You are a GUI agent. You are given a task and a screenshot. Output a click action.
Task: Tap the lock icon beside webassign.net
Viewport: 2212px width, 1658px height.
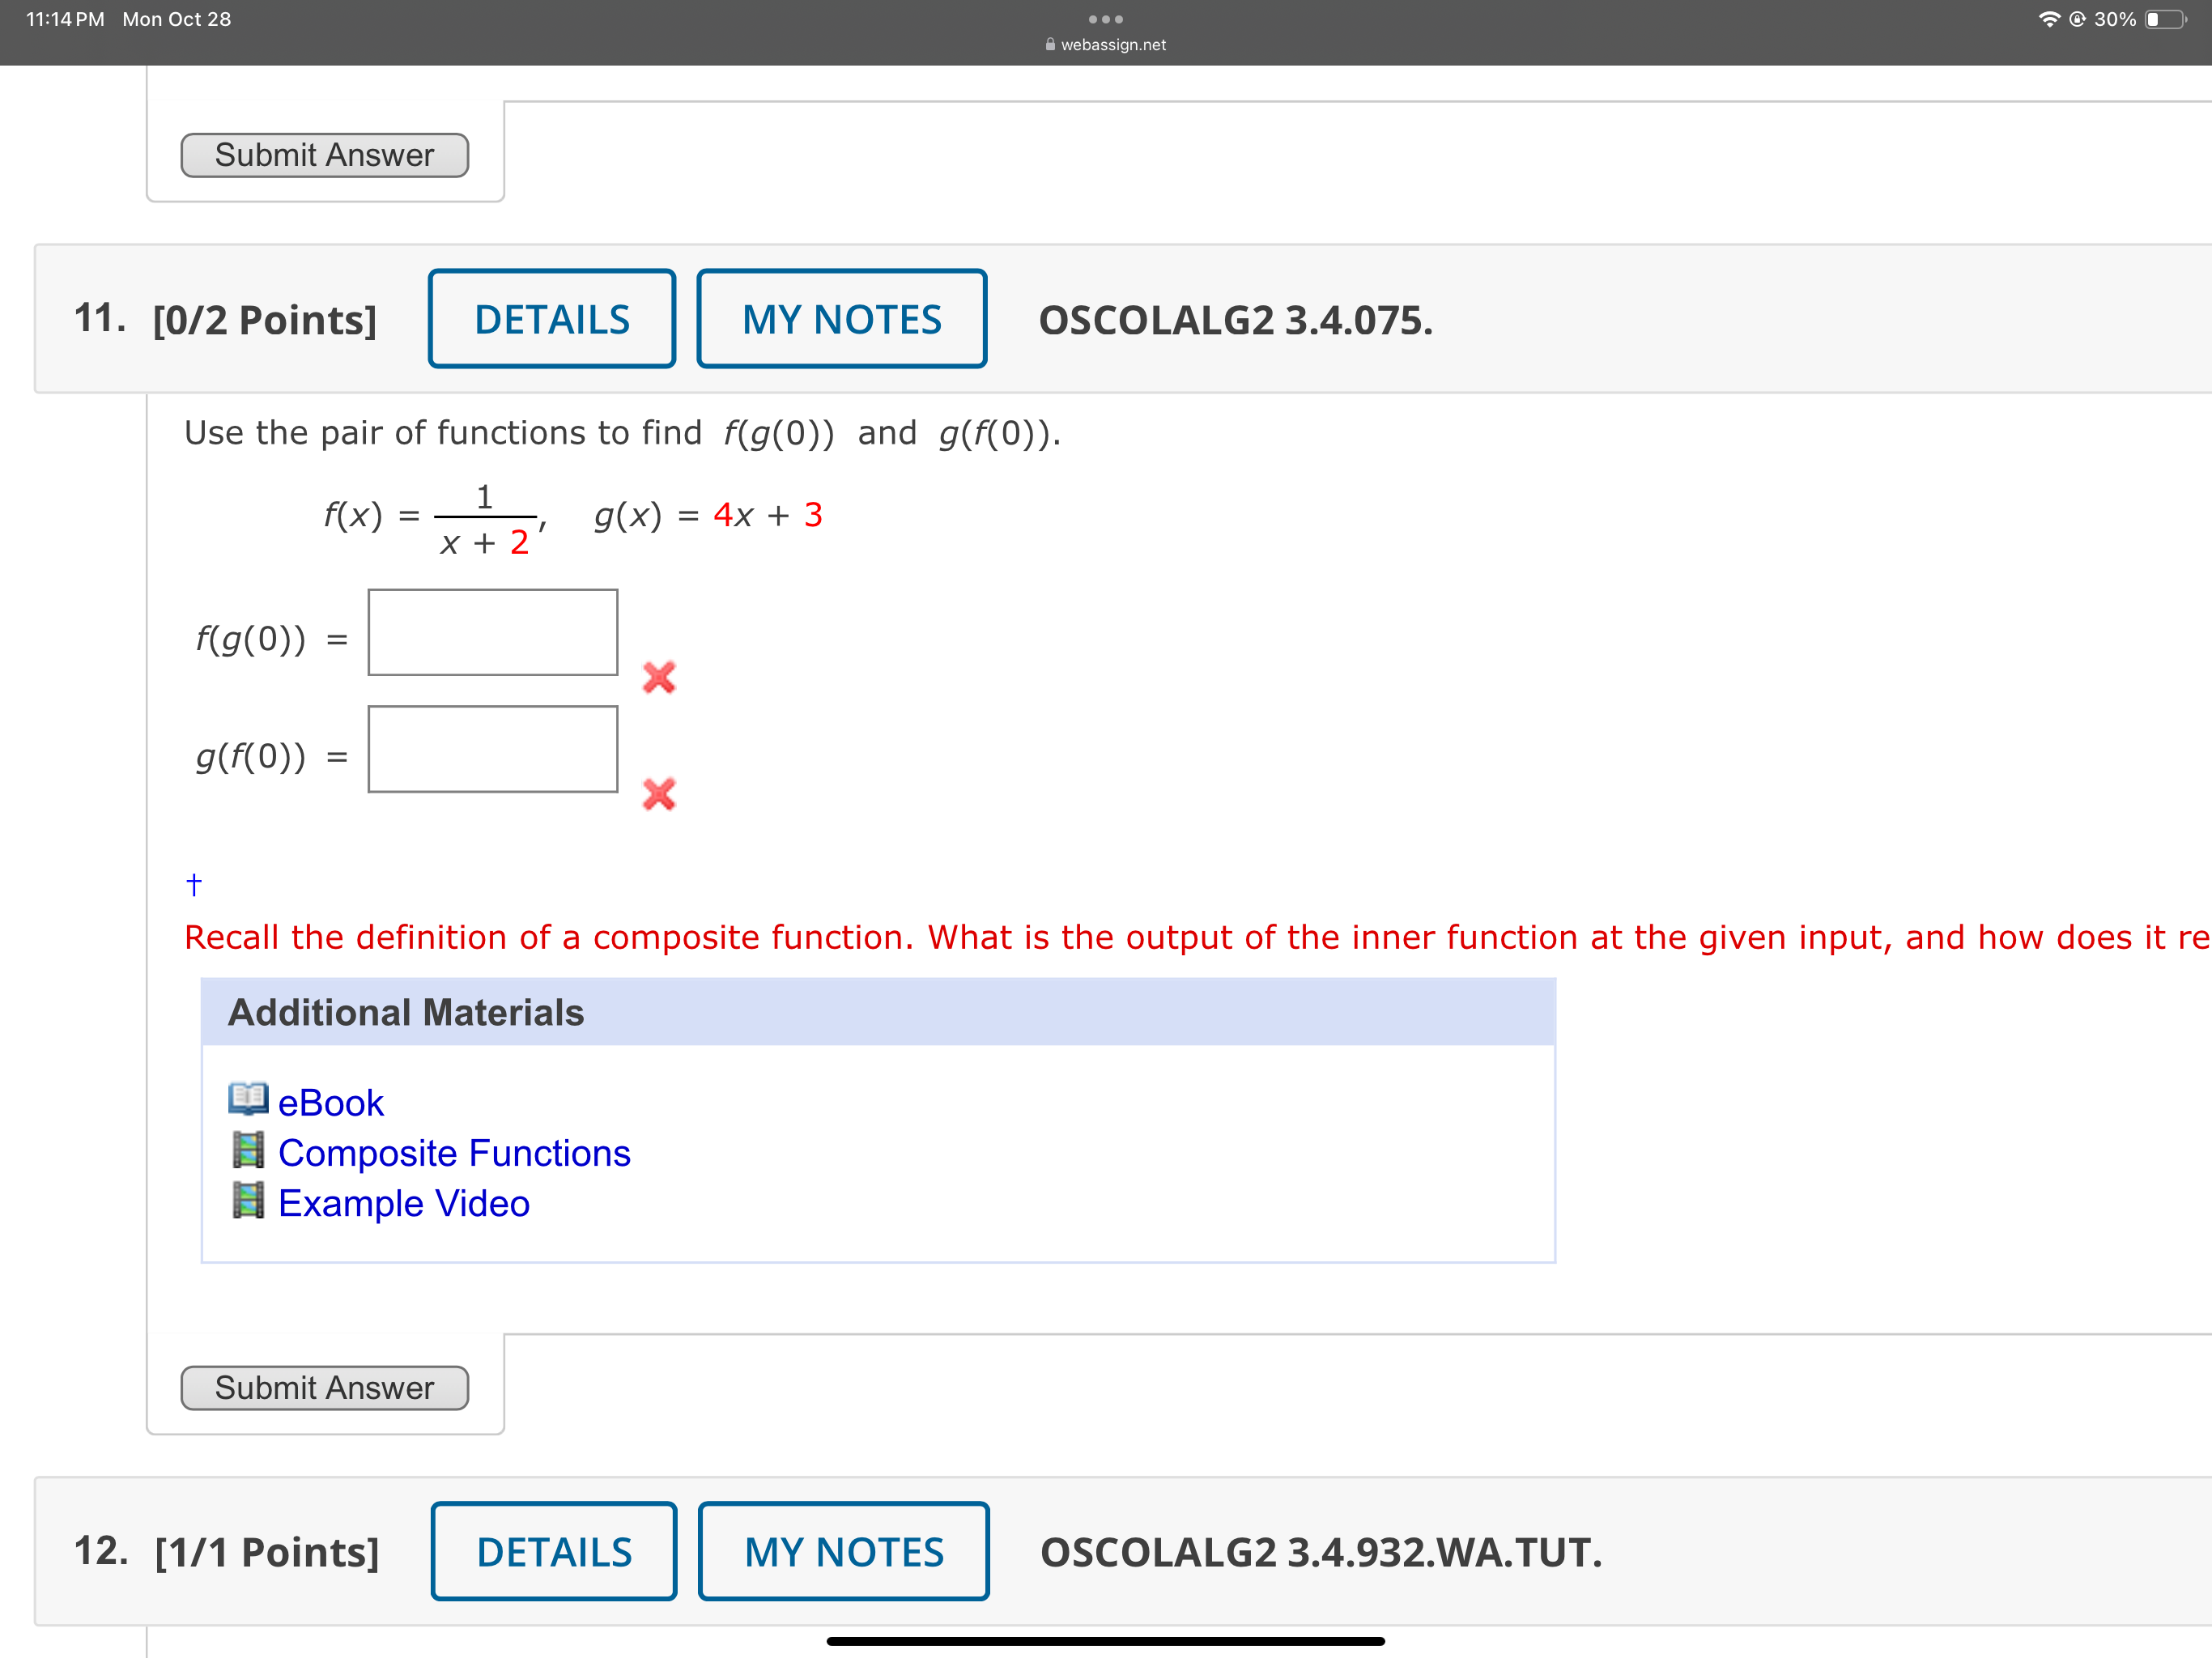tap(1050, 44)
